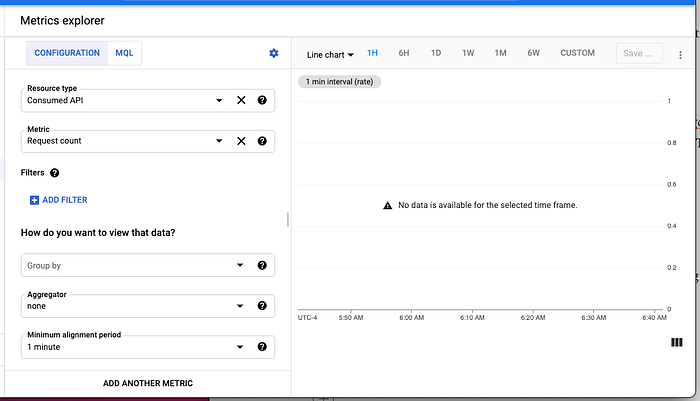Select the 6H time range
Screen dimensions: 700x401
[404, 53]
